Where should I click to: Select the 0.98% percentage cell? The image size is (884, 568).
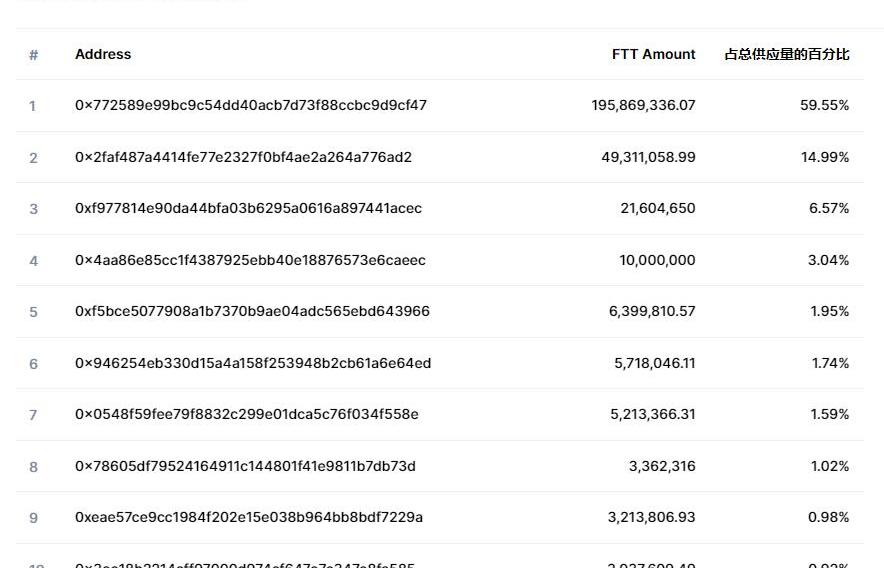point(828,517)
